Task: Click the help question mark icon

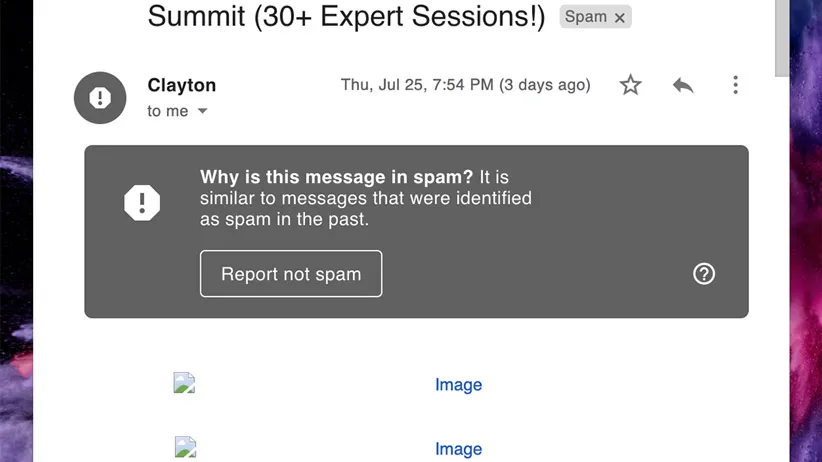Action: click(x=704, y=273)
